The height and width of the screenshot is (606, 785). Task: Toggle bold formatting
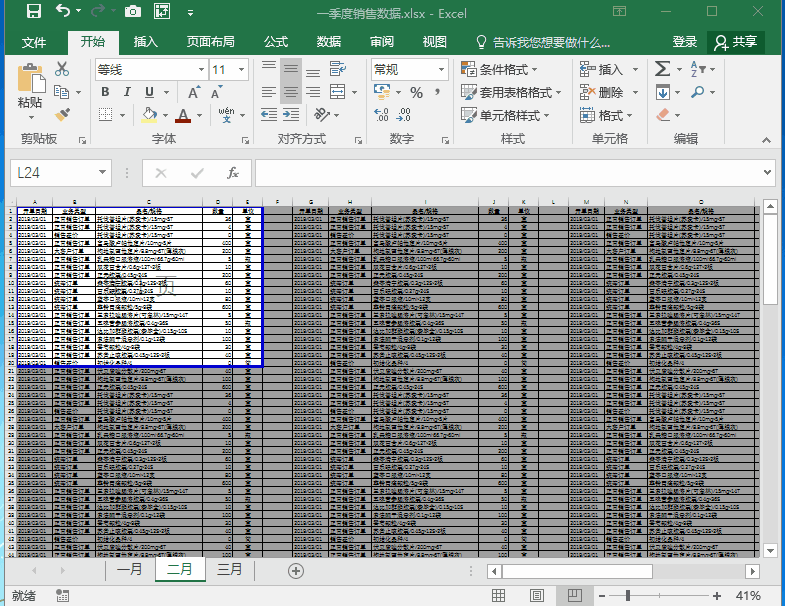tap(104, 92)
